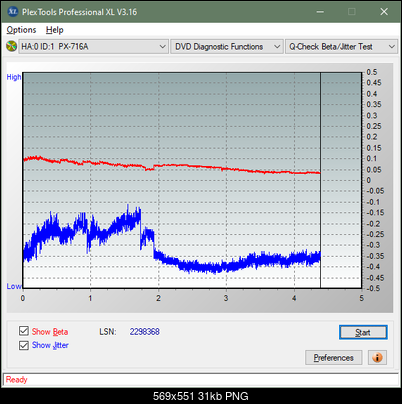The height and width of the screenshot is (404, 402).
Task: Expand the DVD Diagnostic Functions dropdown
Action: [227, 47]
